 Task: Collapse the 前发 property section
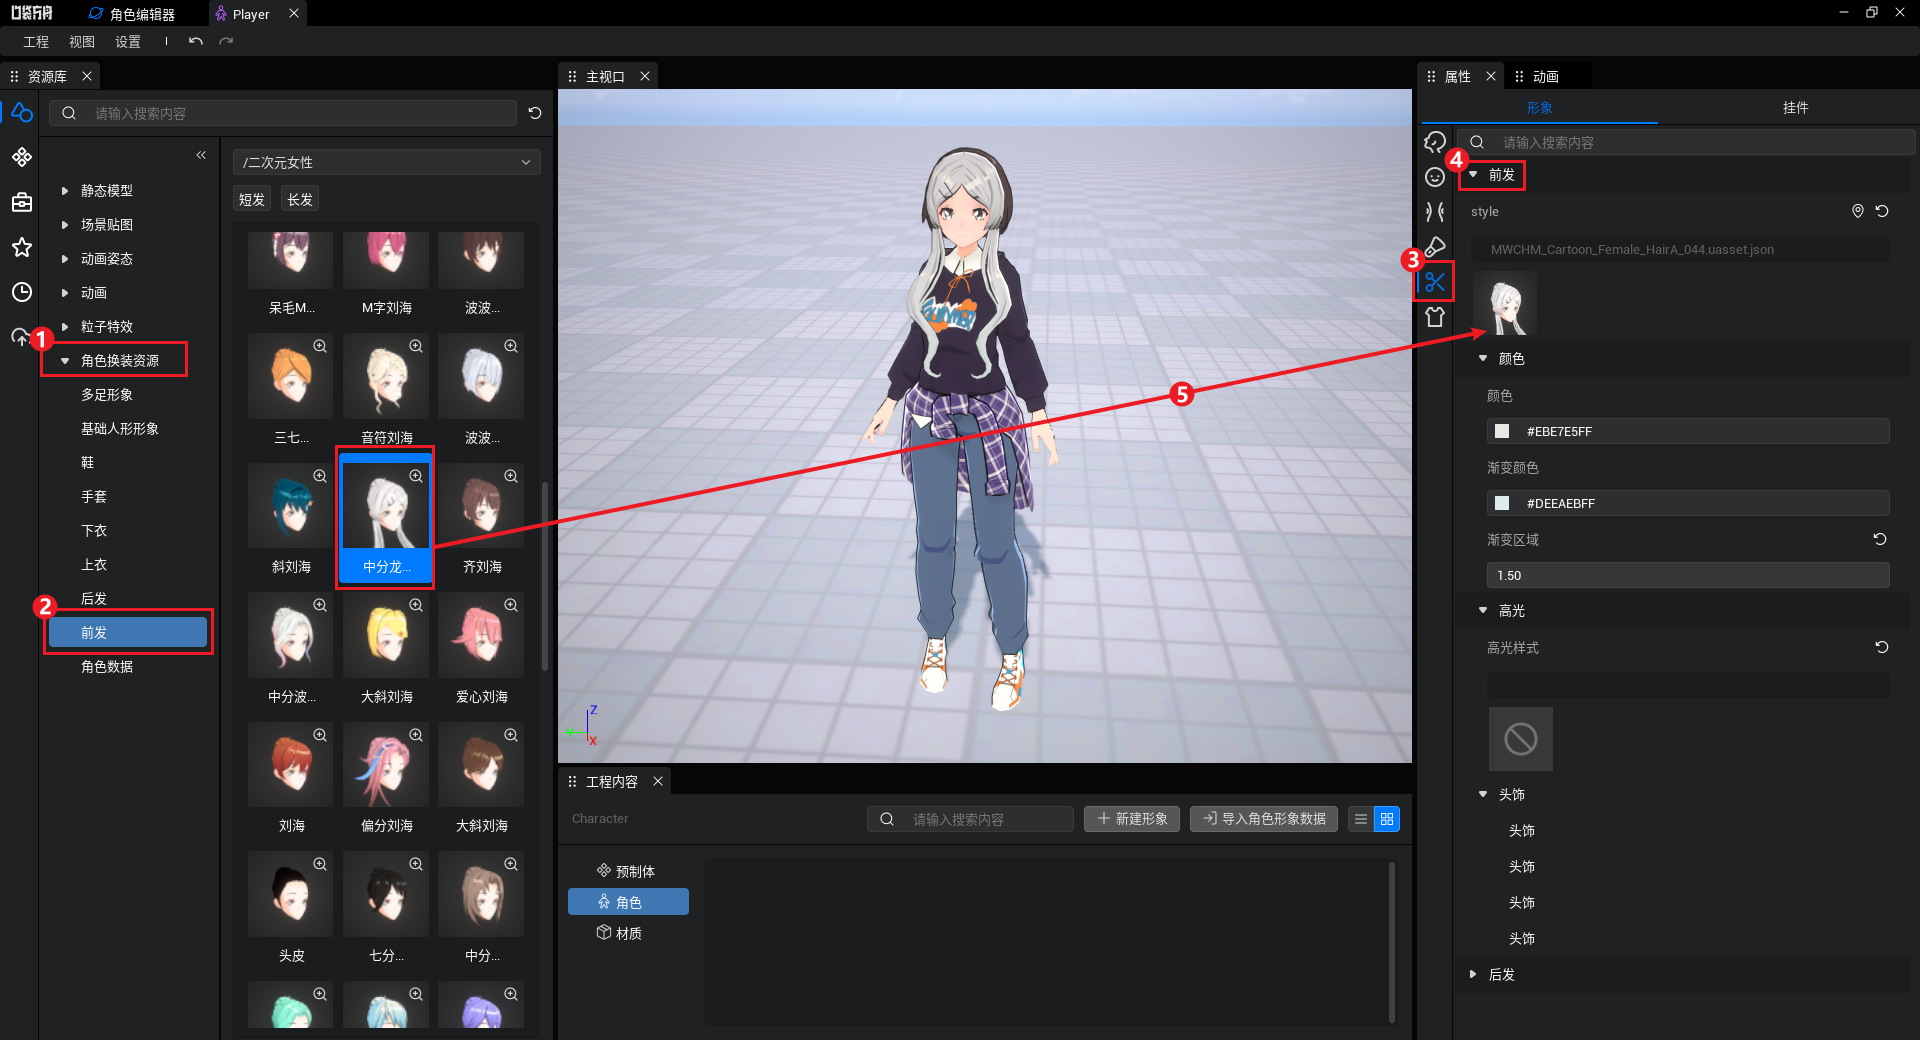pos(1473,174)
